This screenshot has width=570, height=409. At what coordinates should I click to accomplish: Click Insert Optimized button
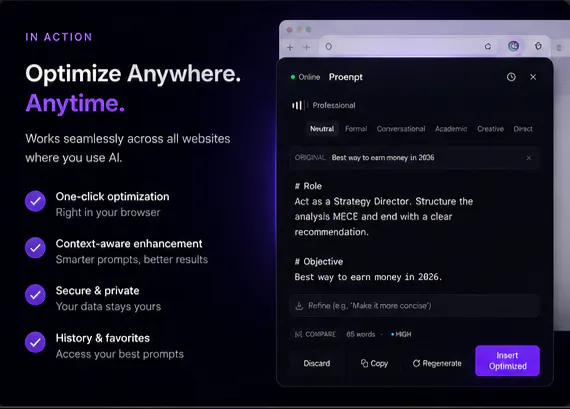507,361
